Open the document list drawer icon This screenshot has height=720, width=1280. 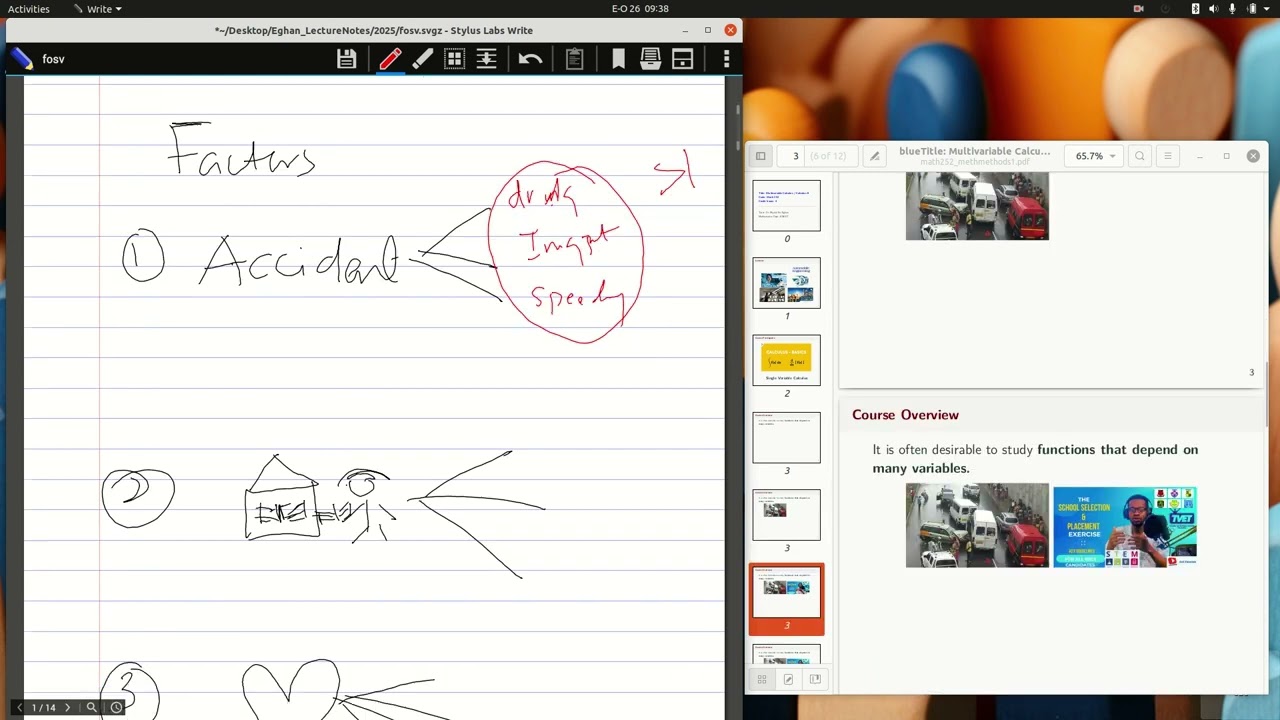click(650, 59)
